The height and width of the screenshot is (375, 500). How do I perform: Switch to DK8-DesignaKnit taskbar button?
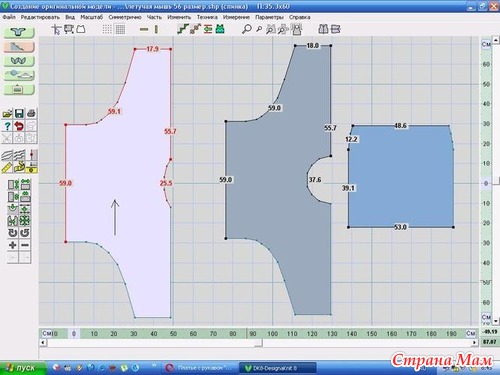click(x=278, y=368)
